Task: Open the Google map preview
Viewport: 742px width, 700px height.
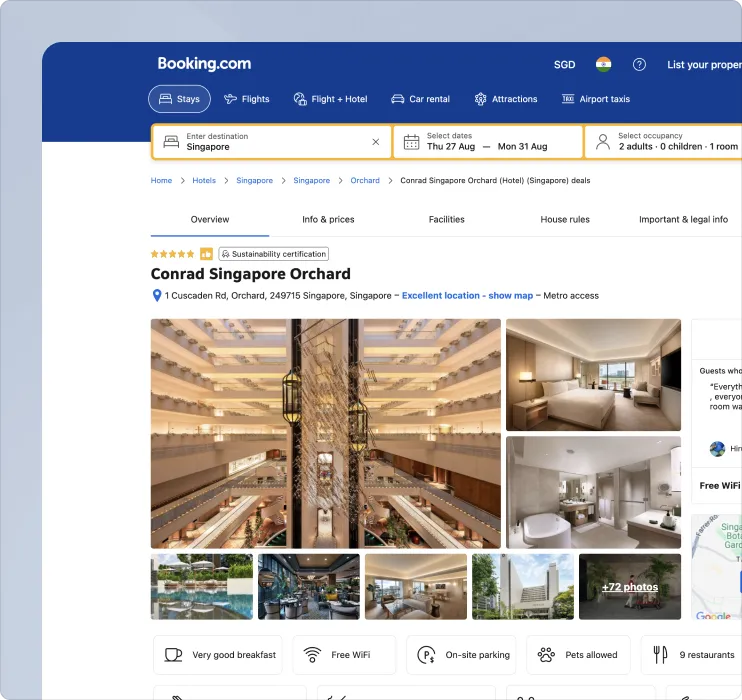Action: (x=716, y=567)
